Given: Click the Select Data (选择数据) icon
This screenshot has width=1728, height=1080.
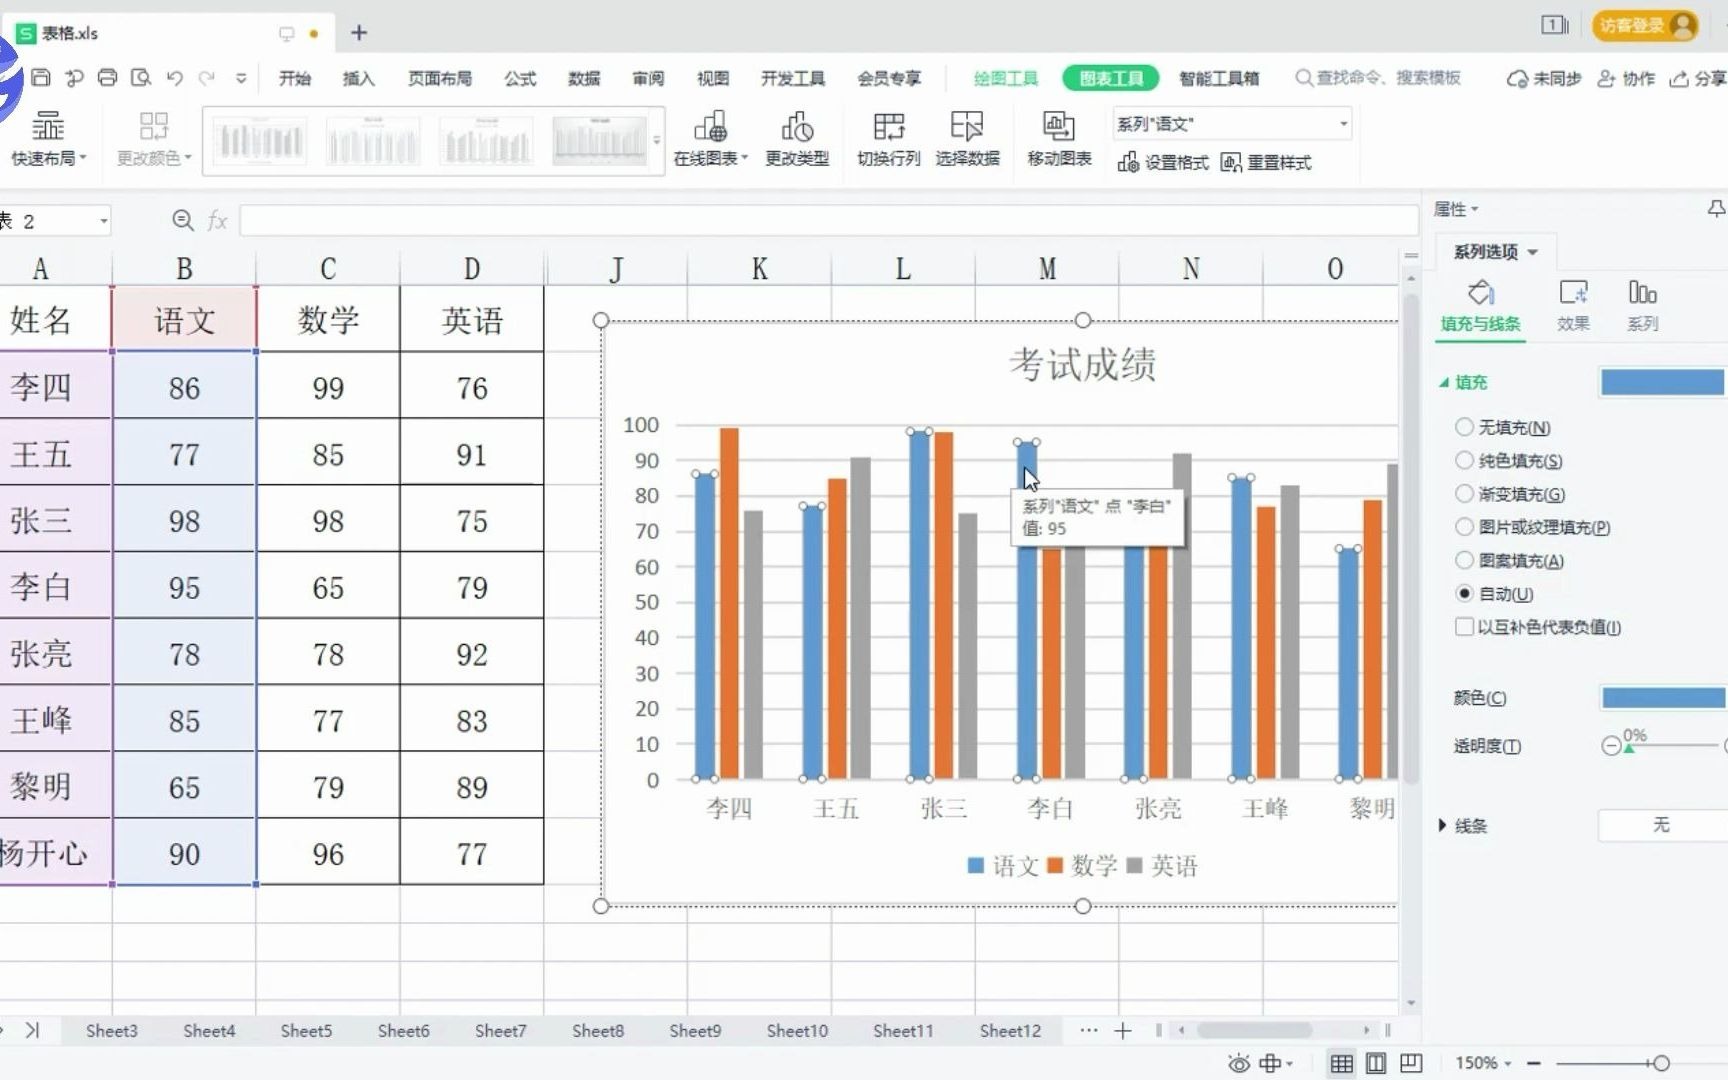Looking at the screenshot, I should [967, 138].
